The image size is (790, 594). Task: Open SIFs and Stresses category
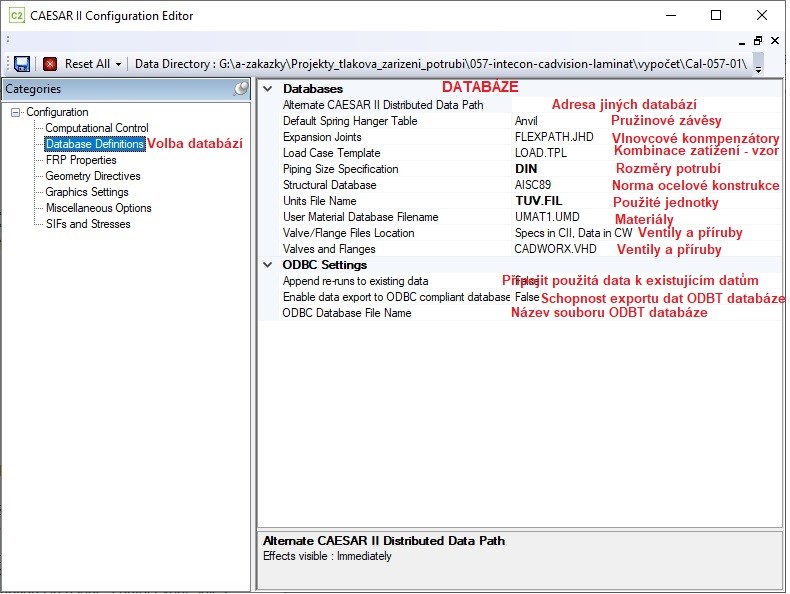pos(88,224)
